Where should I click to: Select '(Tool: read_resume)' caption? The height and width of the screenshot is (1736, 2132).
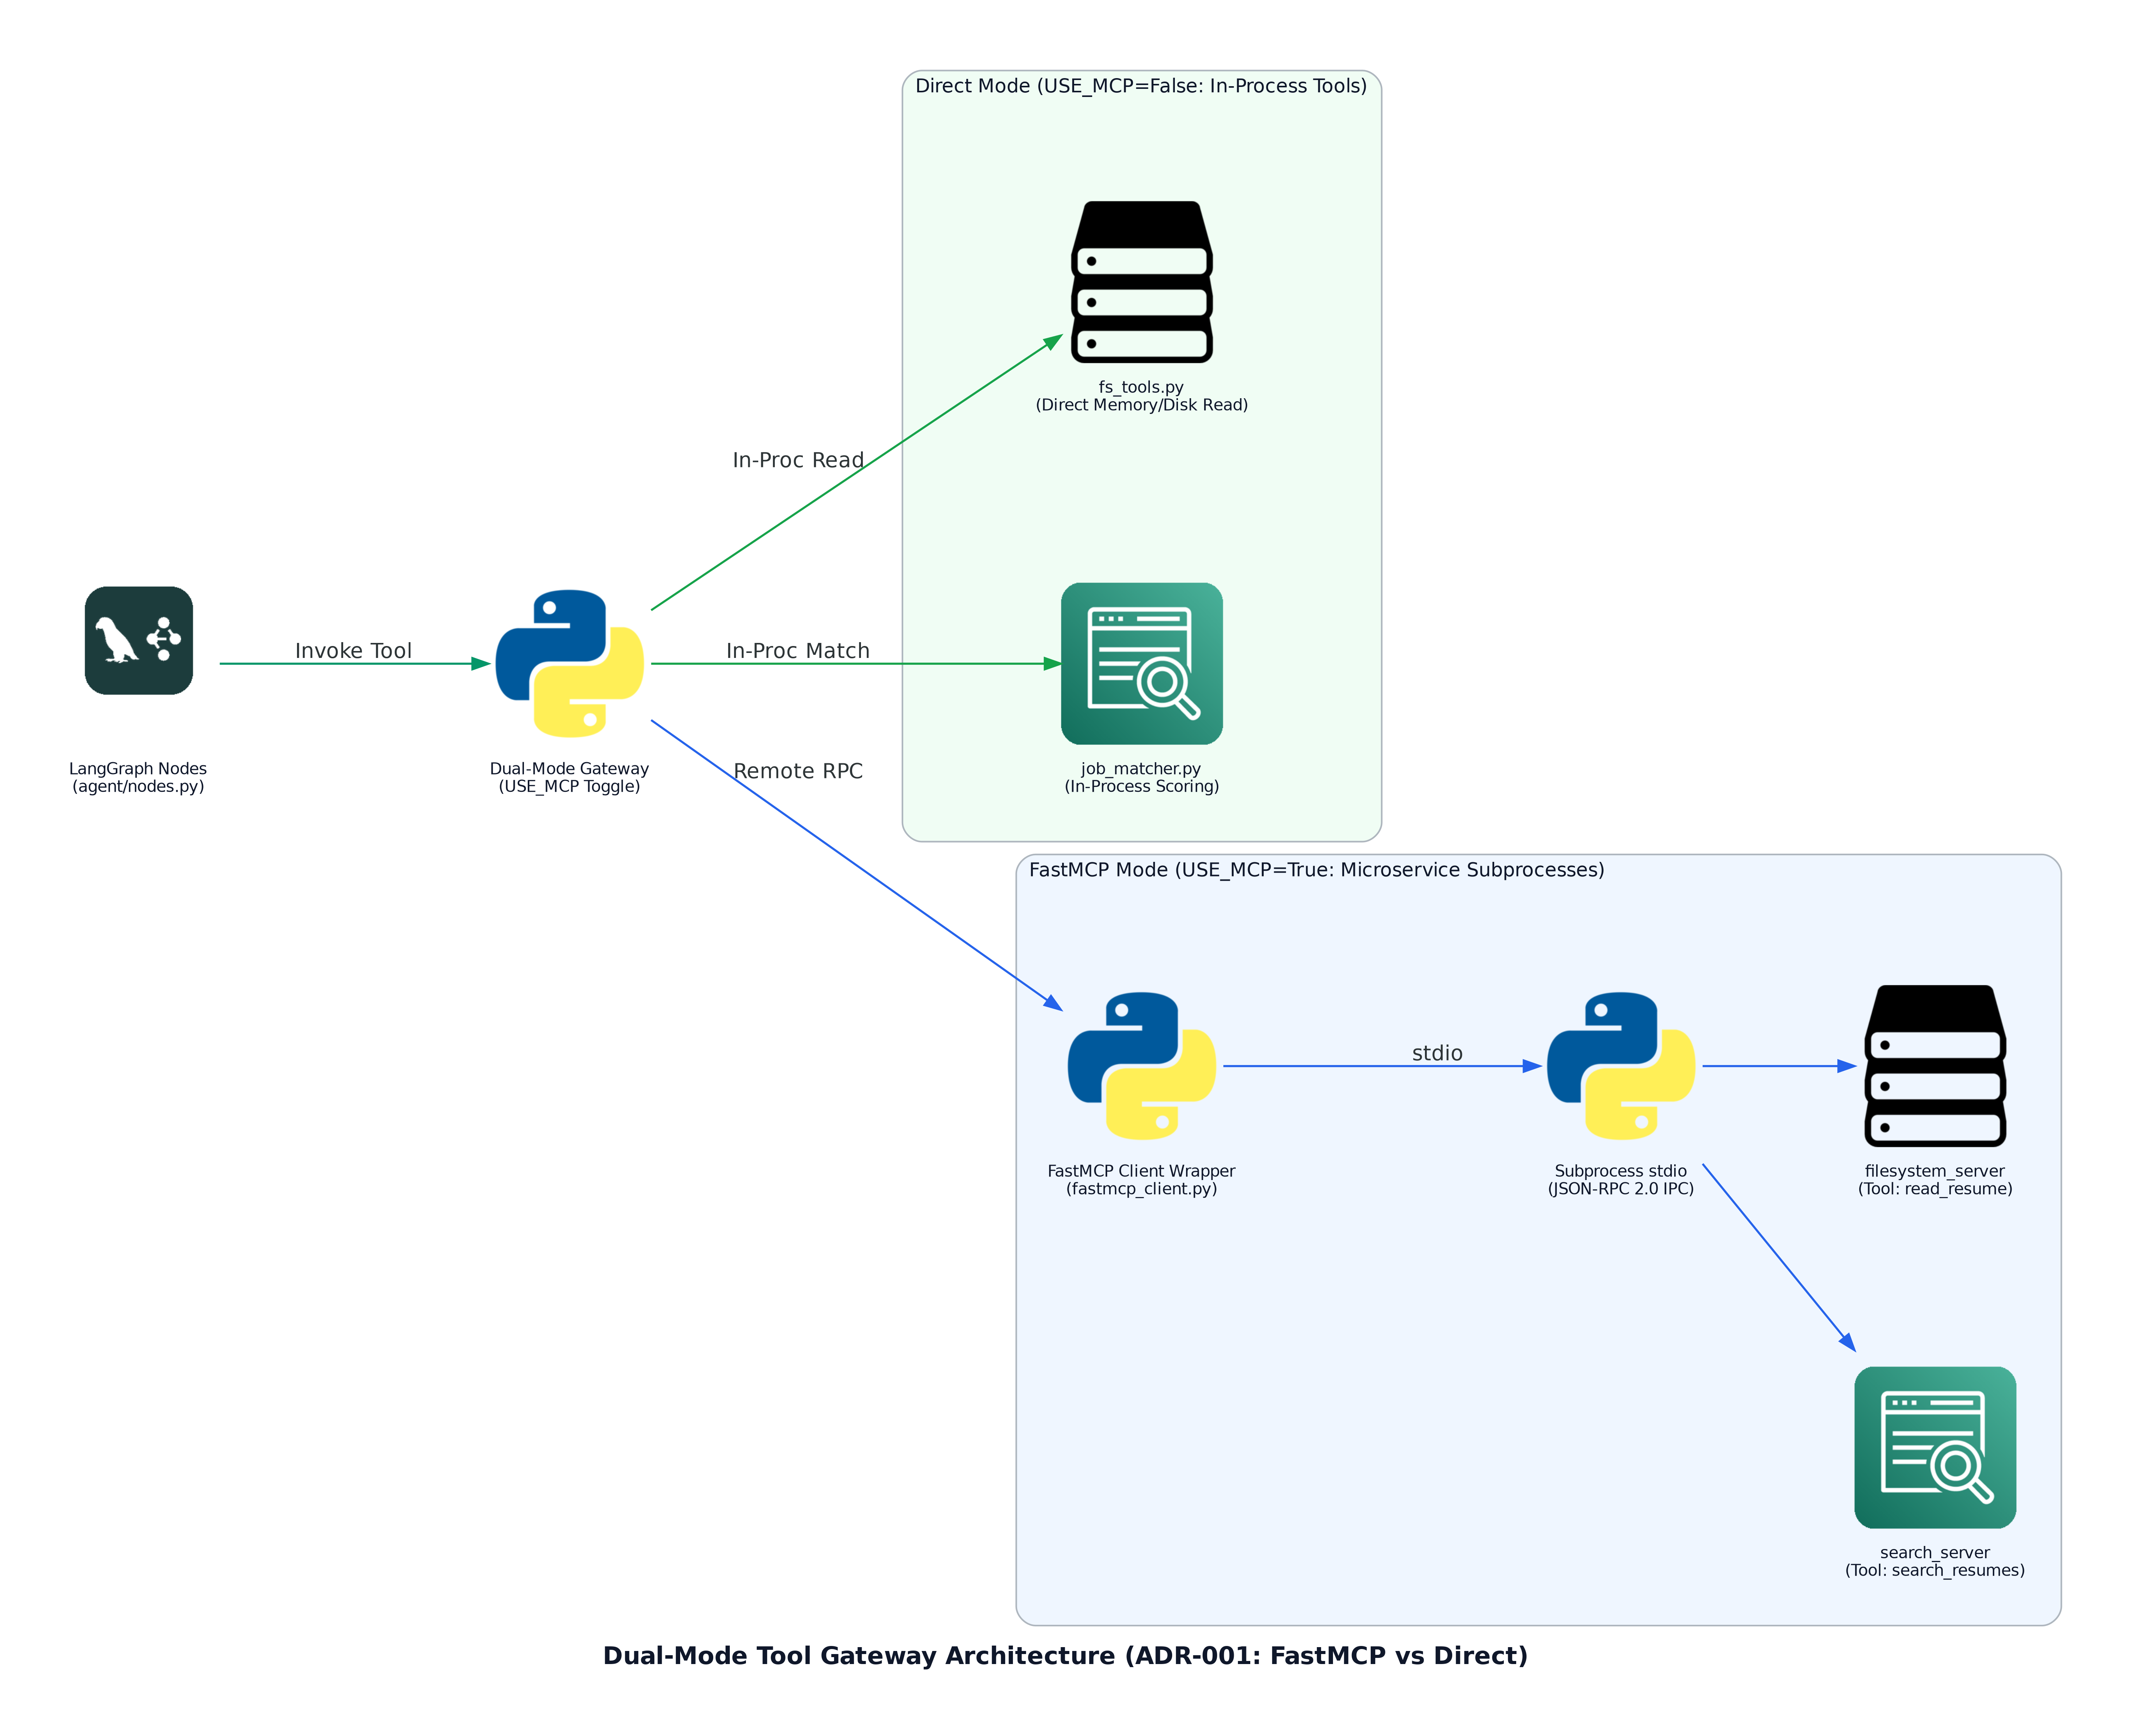1935,1189
